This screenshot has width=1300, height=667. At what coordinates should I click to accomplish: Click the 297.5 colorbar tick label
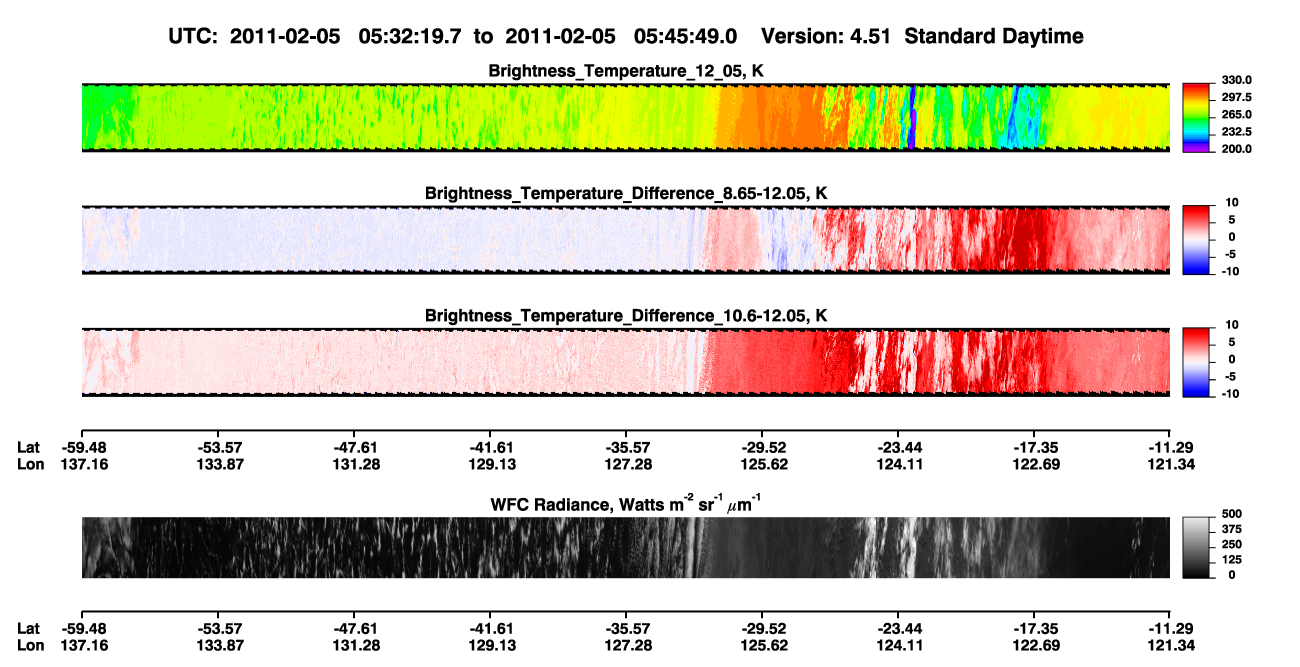tap(1237, 97)
